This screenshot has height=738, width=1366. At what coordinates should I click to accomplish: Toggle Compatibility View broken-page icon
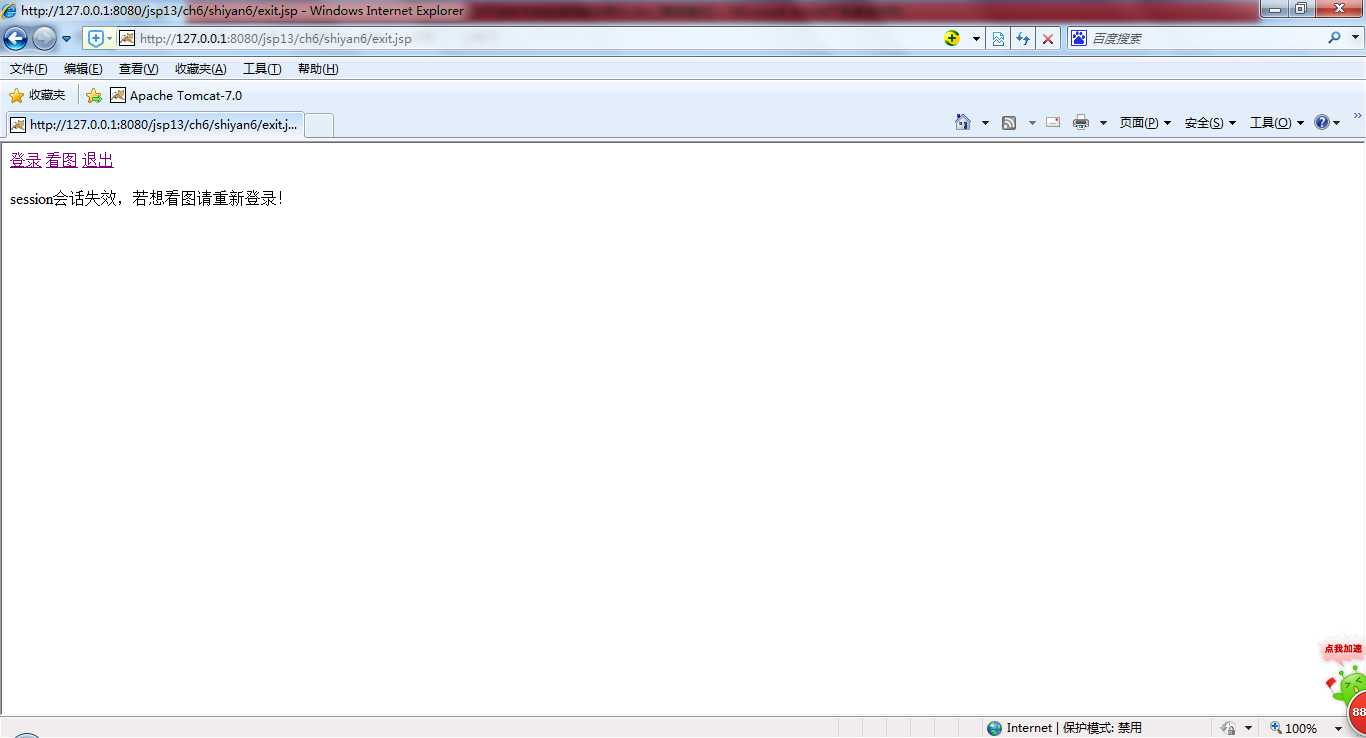(x=998, y=39)
